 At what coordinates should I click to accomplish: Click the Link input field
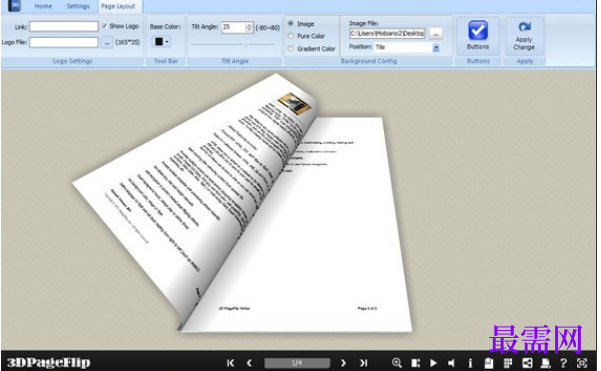pyautogui.click(x=64, y=26)
